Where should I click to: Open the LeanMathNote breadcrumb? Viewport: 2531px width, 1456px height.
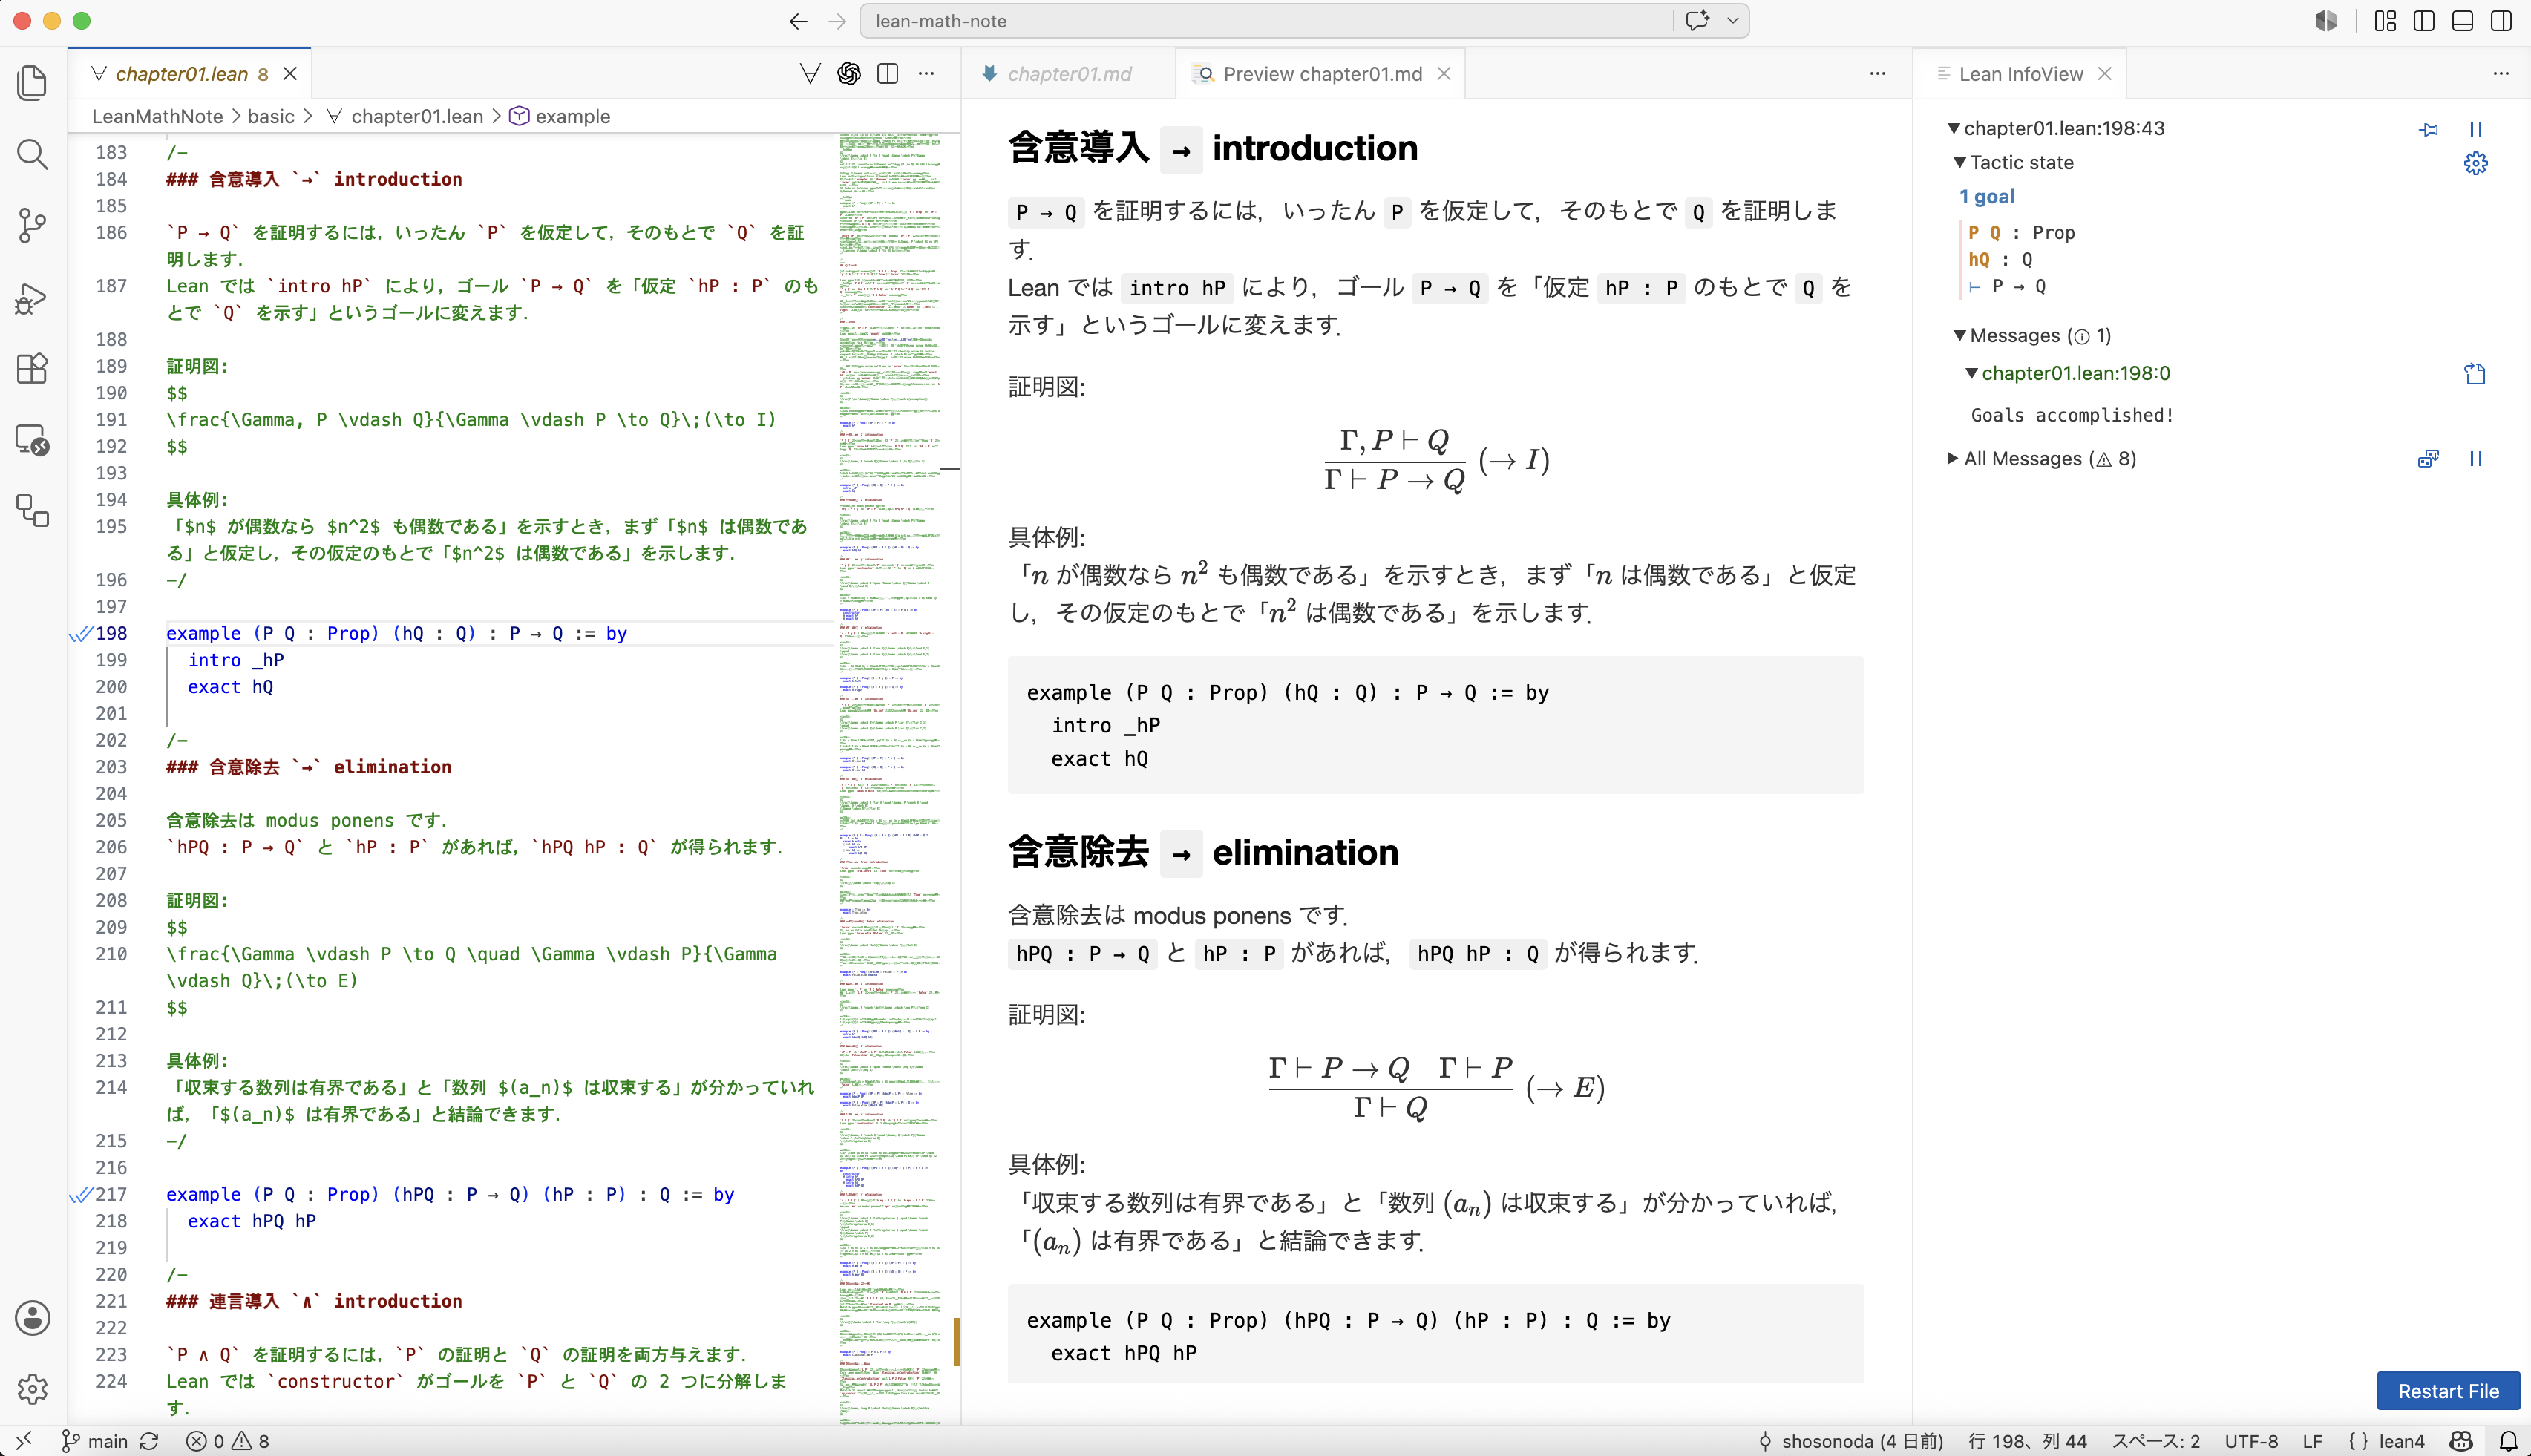point(157,117)
